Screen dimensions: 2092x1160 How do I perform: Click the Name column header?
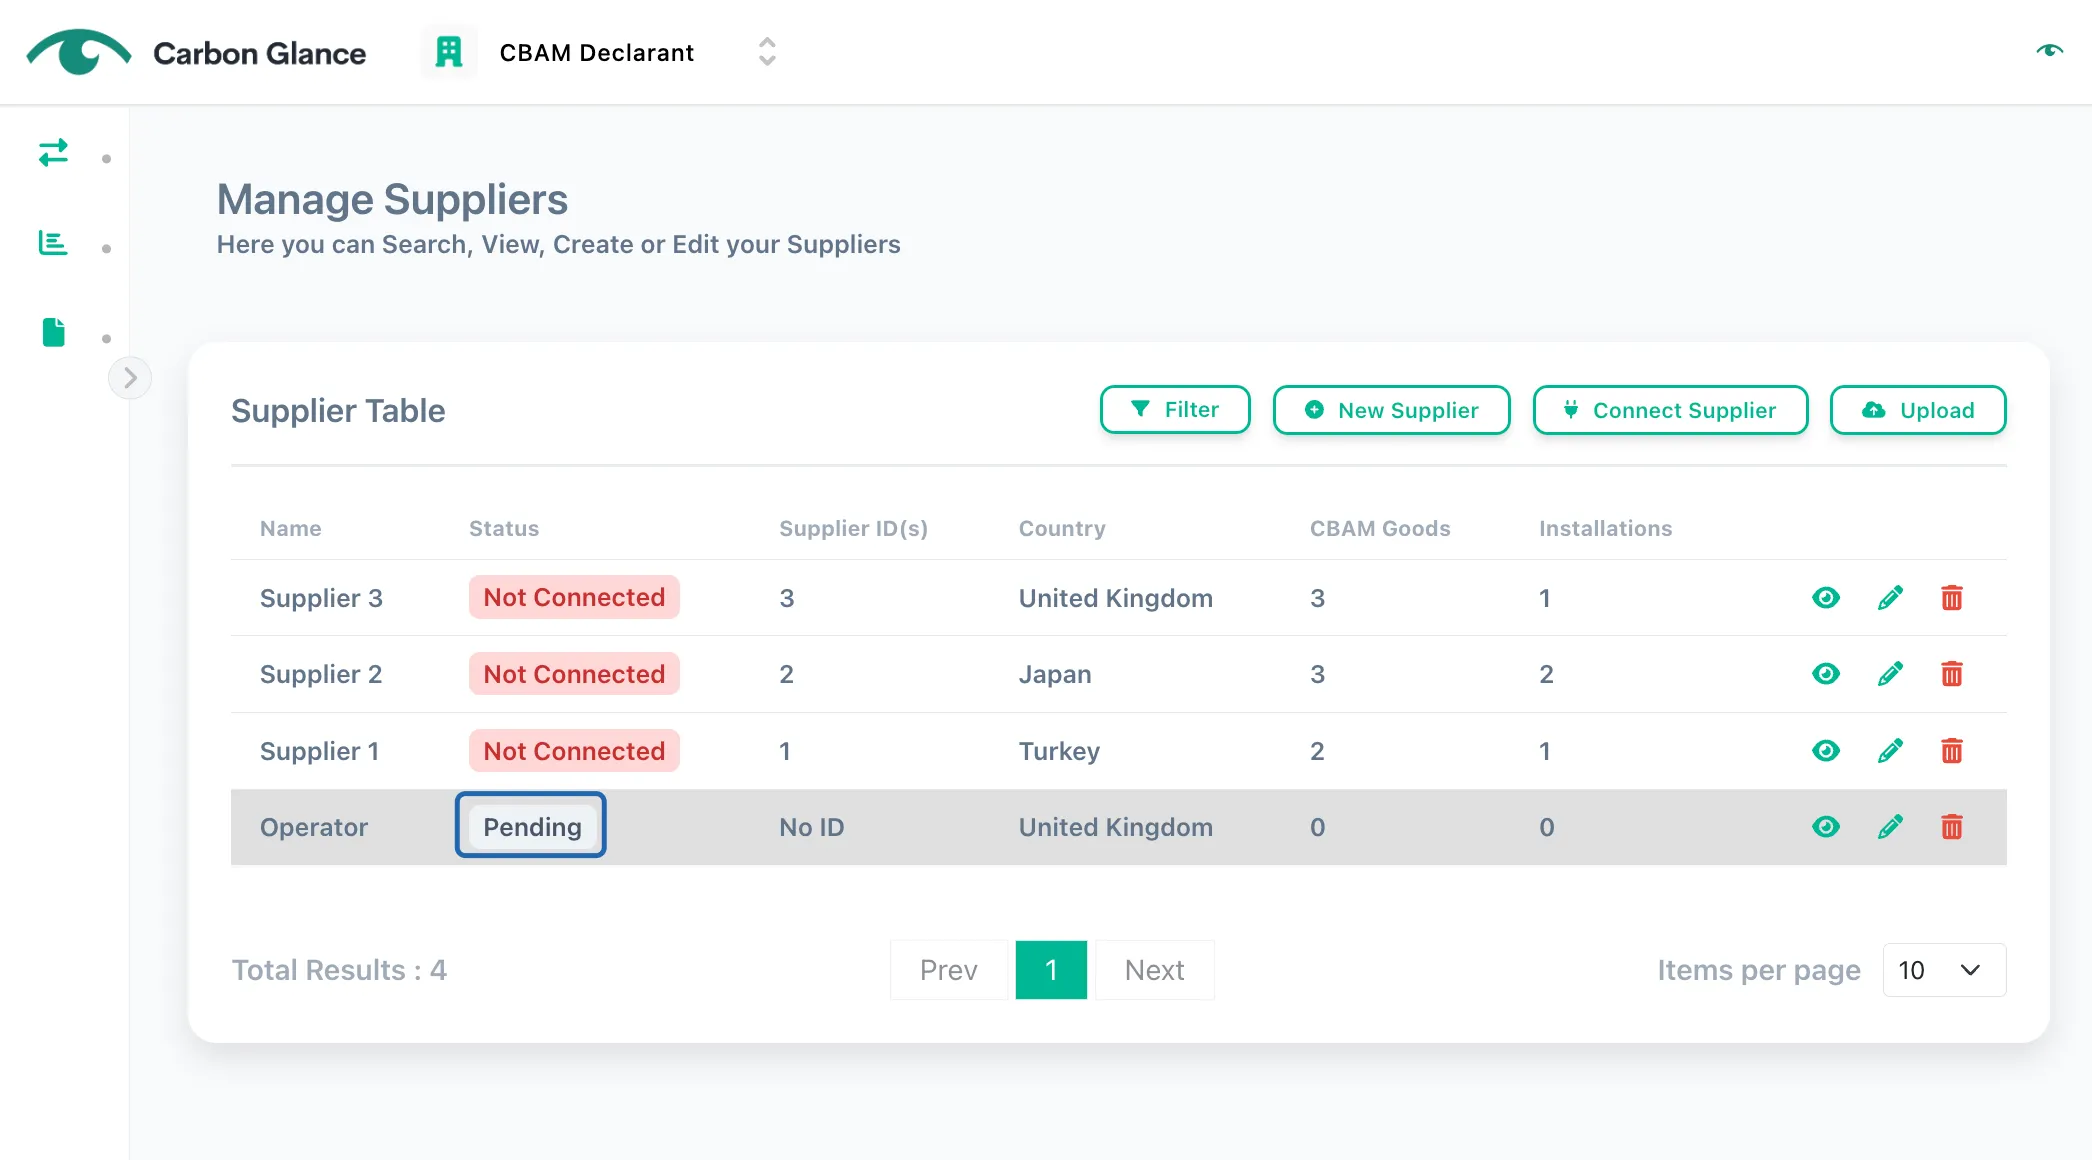coord(291,528)
